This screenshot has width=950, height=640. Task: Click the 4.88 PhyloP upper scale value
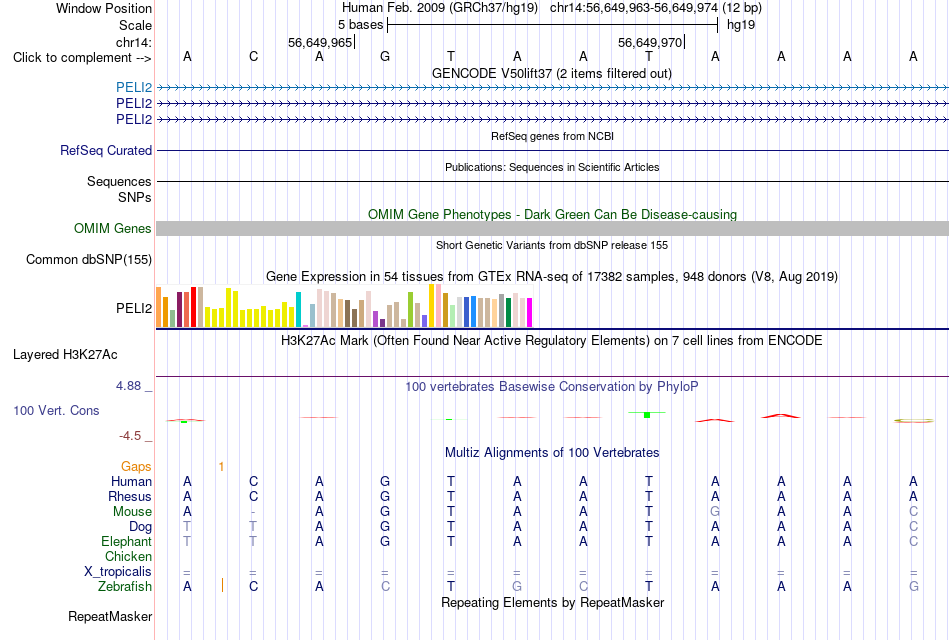click(128, 386)
